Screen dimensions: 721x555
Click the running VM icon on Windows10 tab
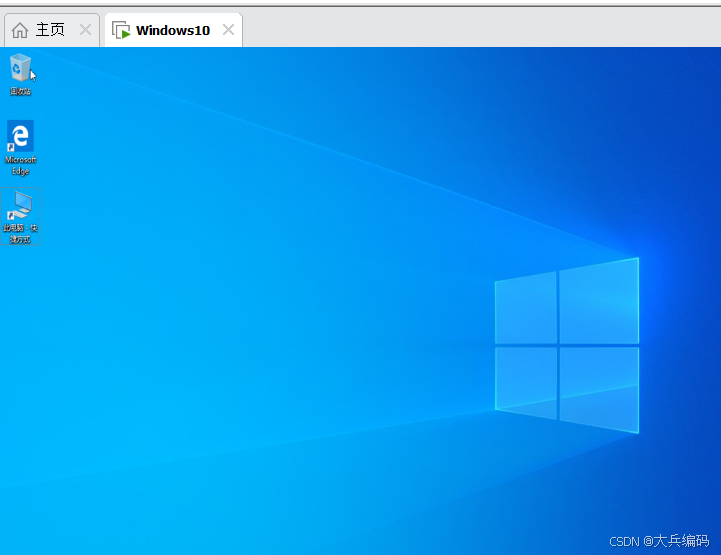tap(121, 30)
